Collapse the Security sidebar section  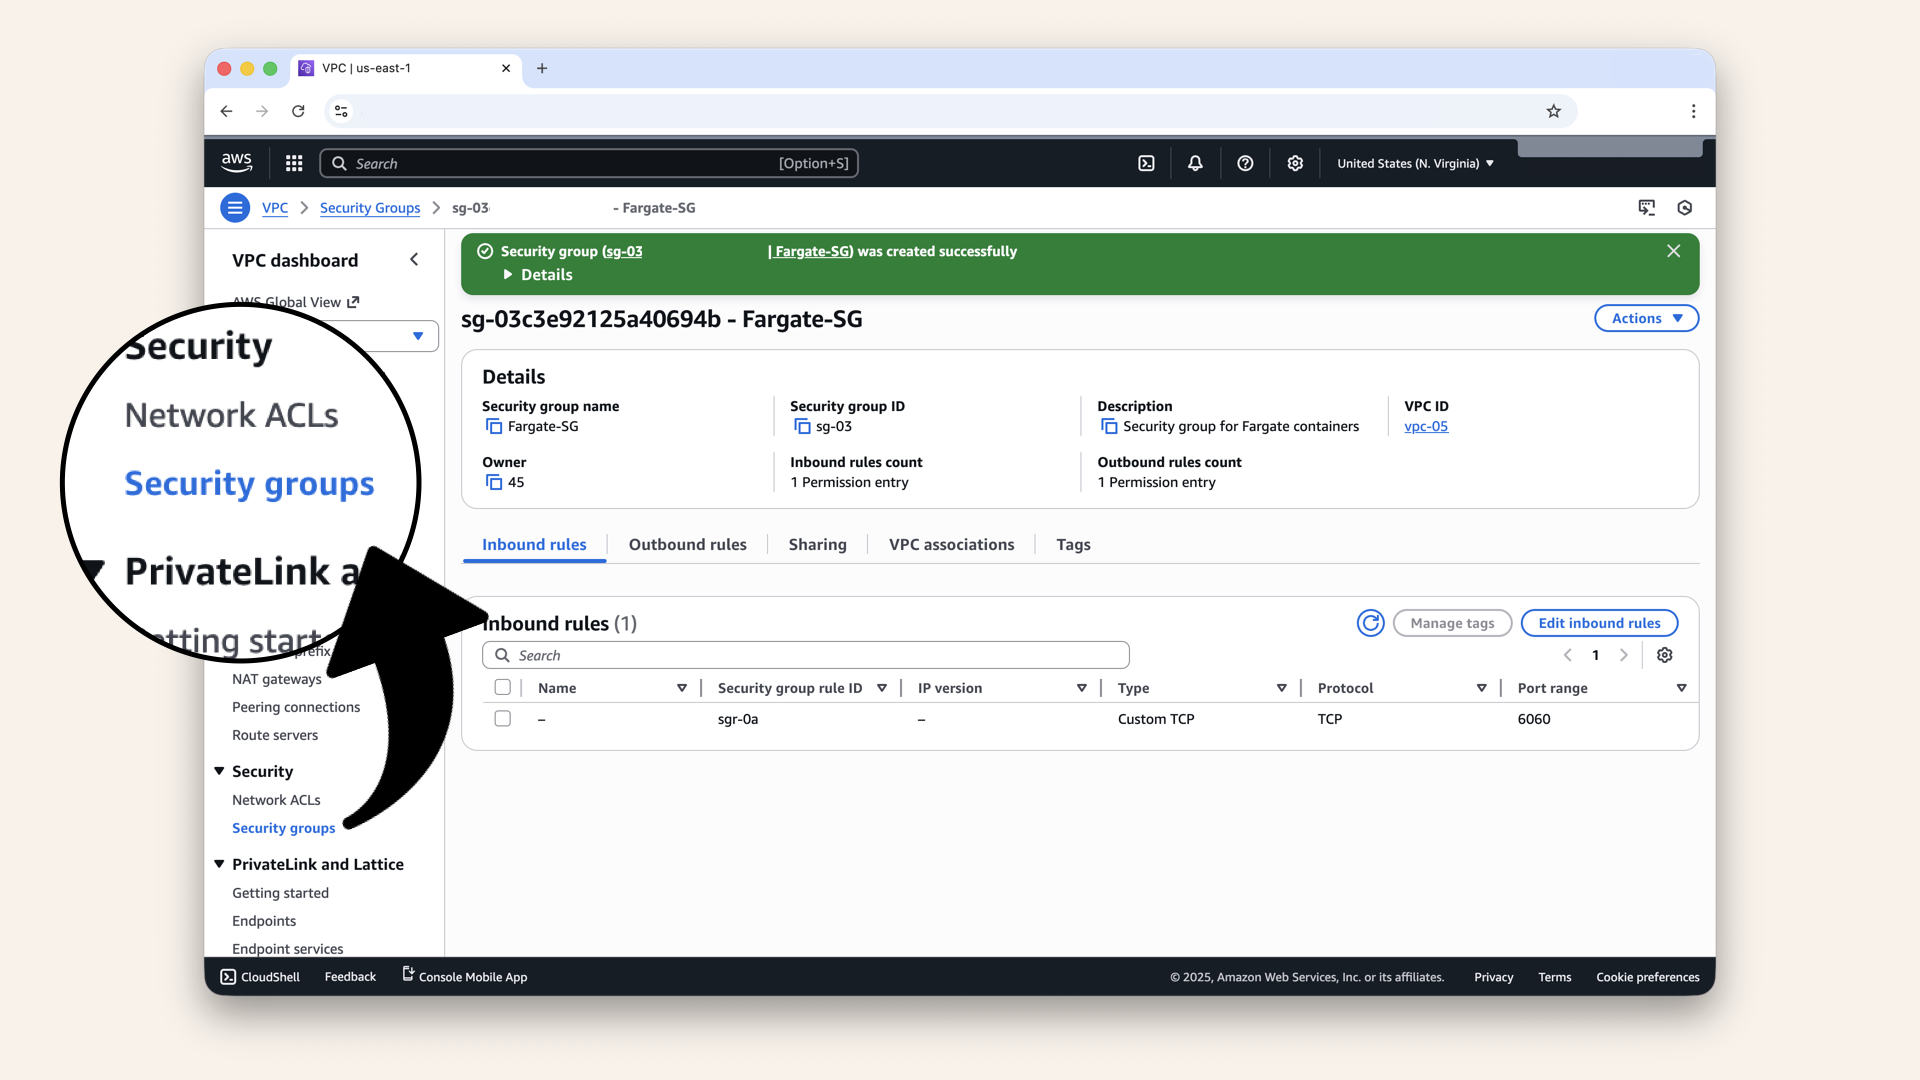click(219, 771)
